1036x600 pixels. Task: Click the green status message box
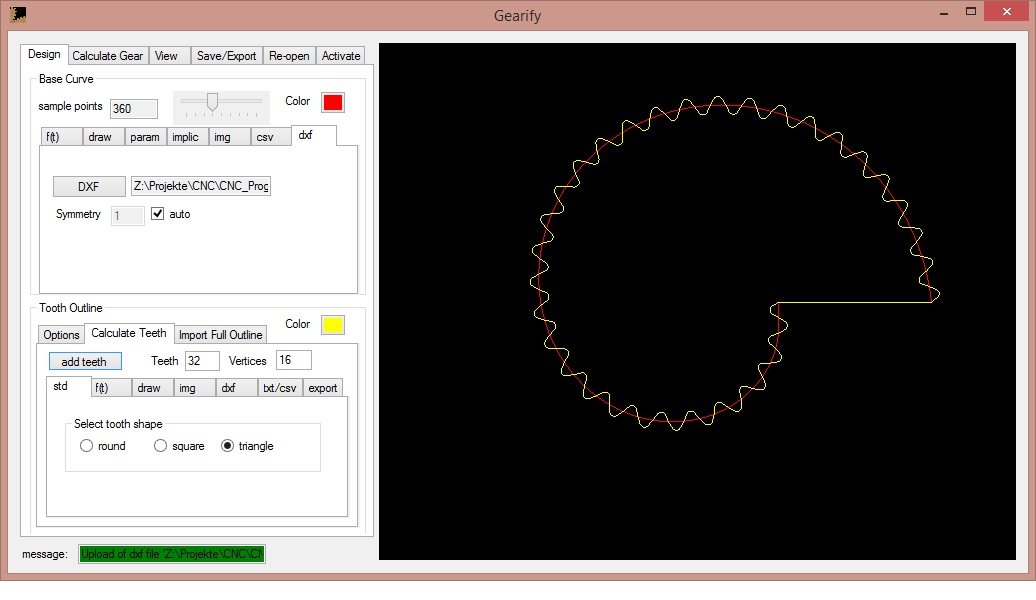[172, 554]
